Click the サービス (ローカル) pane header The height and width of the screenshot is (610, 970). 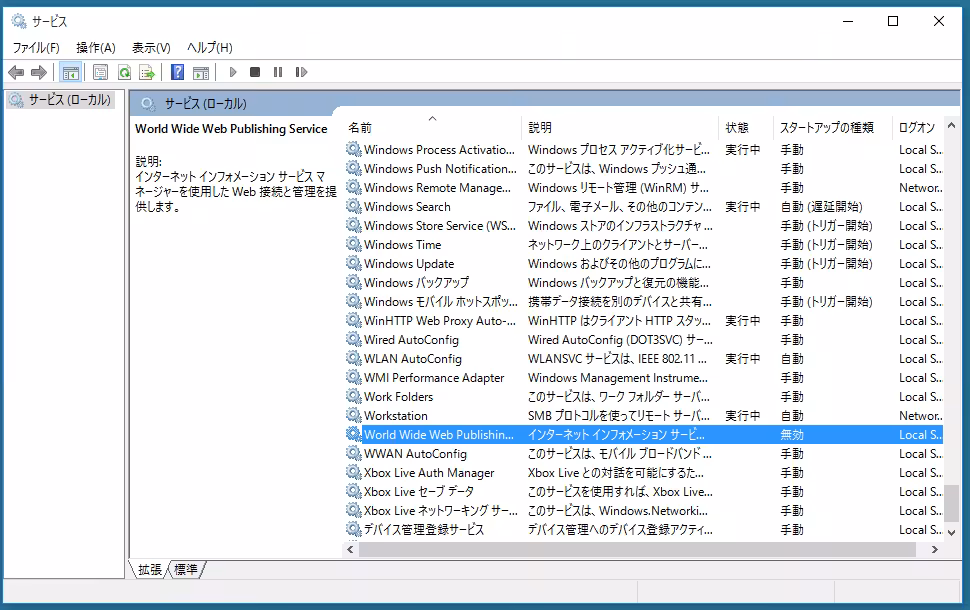205,103
